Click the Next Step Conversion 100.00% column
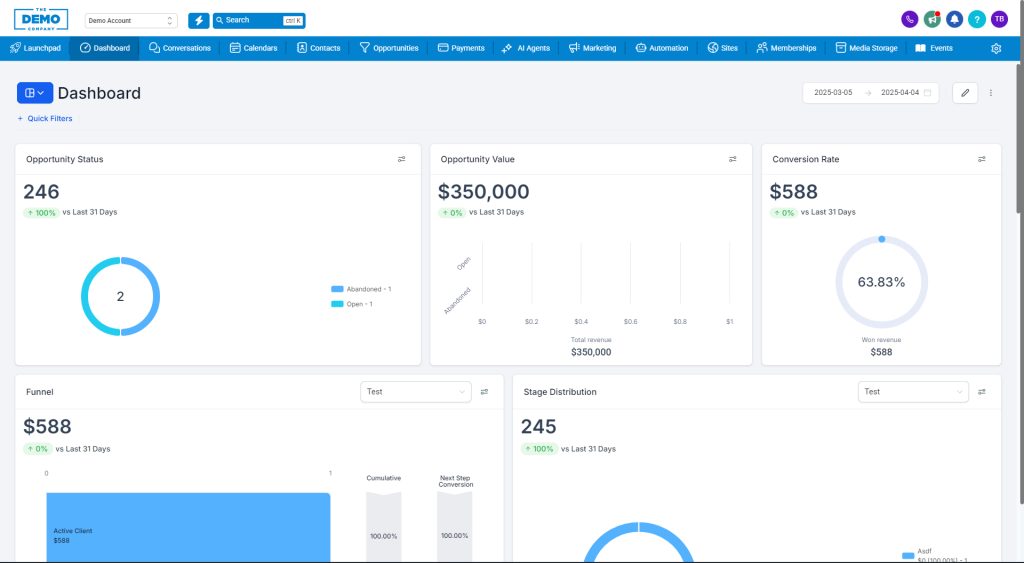Viewport: 1024px width, 563px height. click(x=455, y=527)
